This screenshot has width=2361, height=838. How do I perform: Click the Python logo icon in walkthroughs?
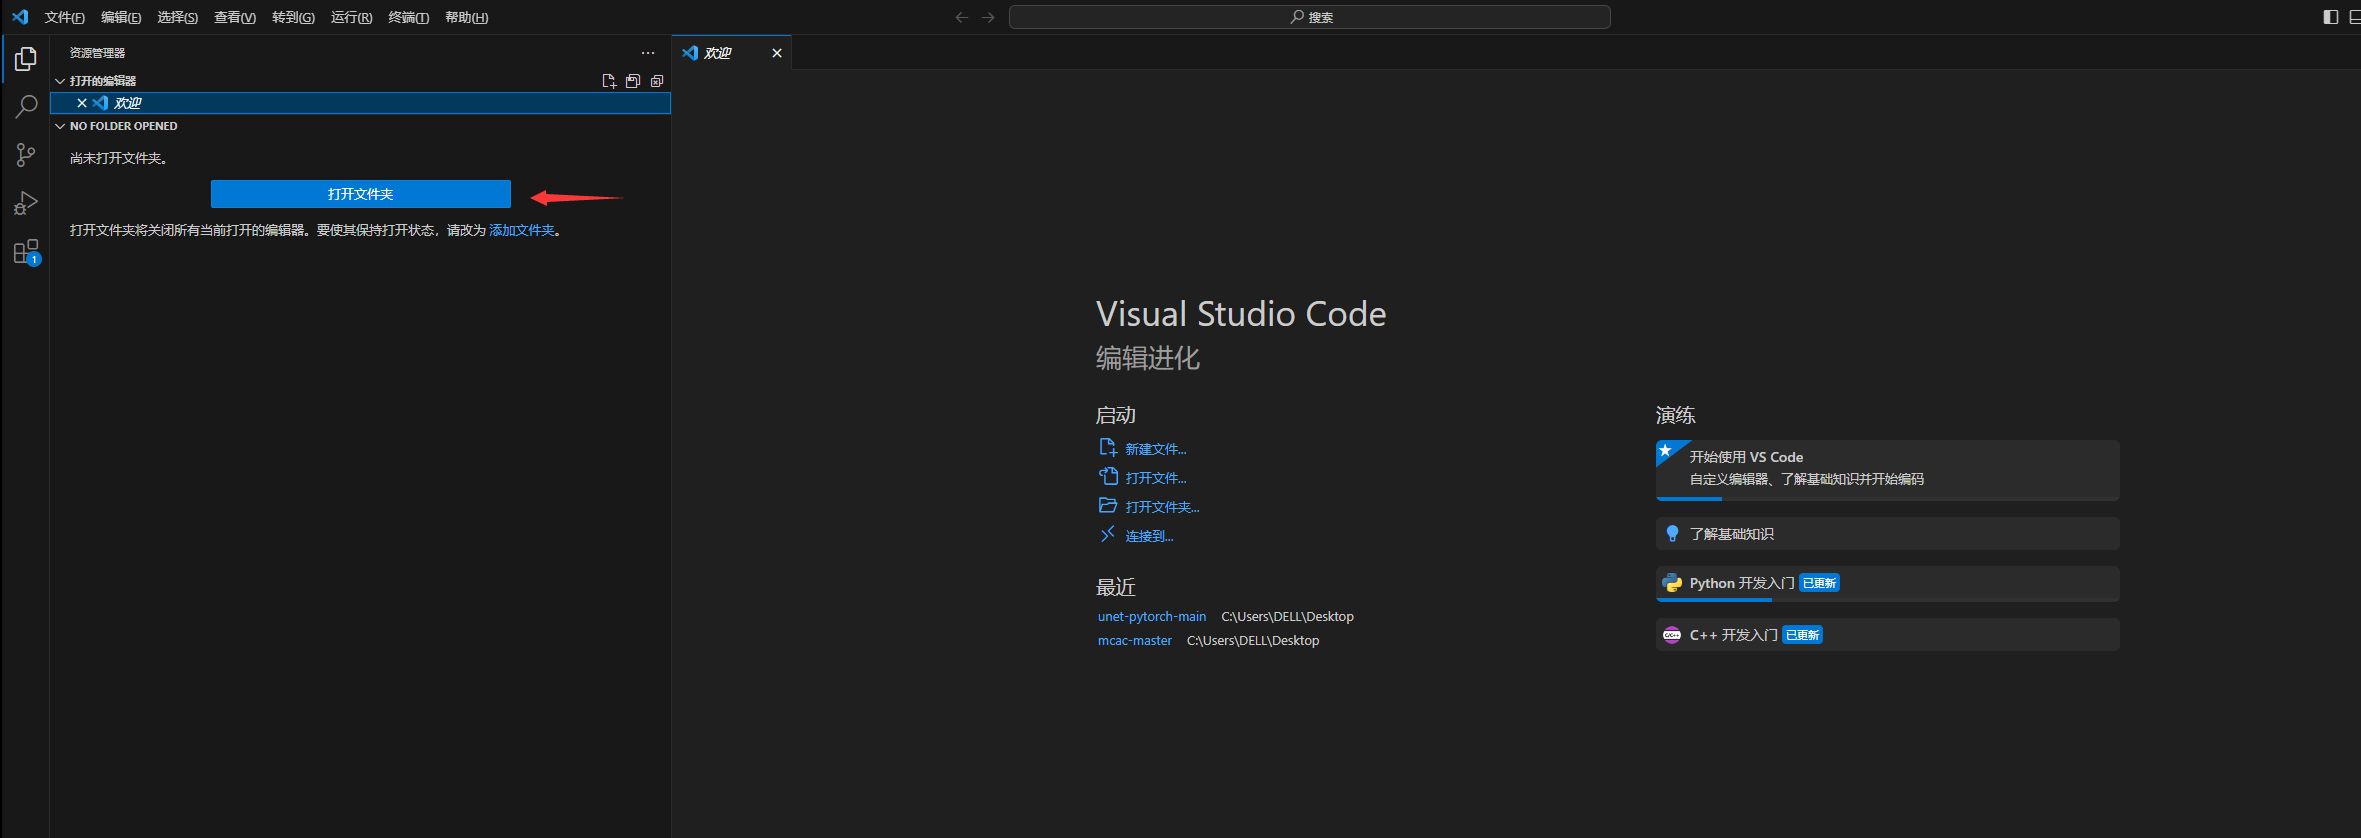point(1672,583)
